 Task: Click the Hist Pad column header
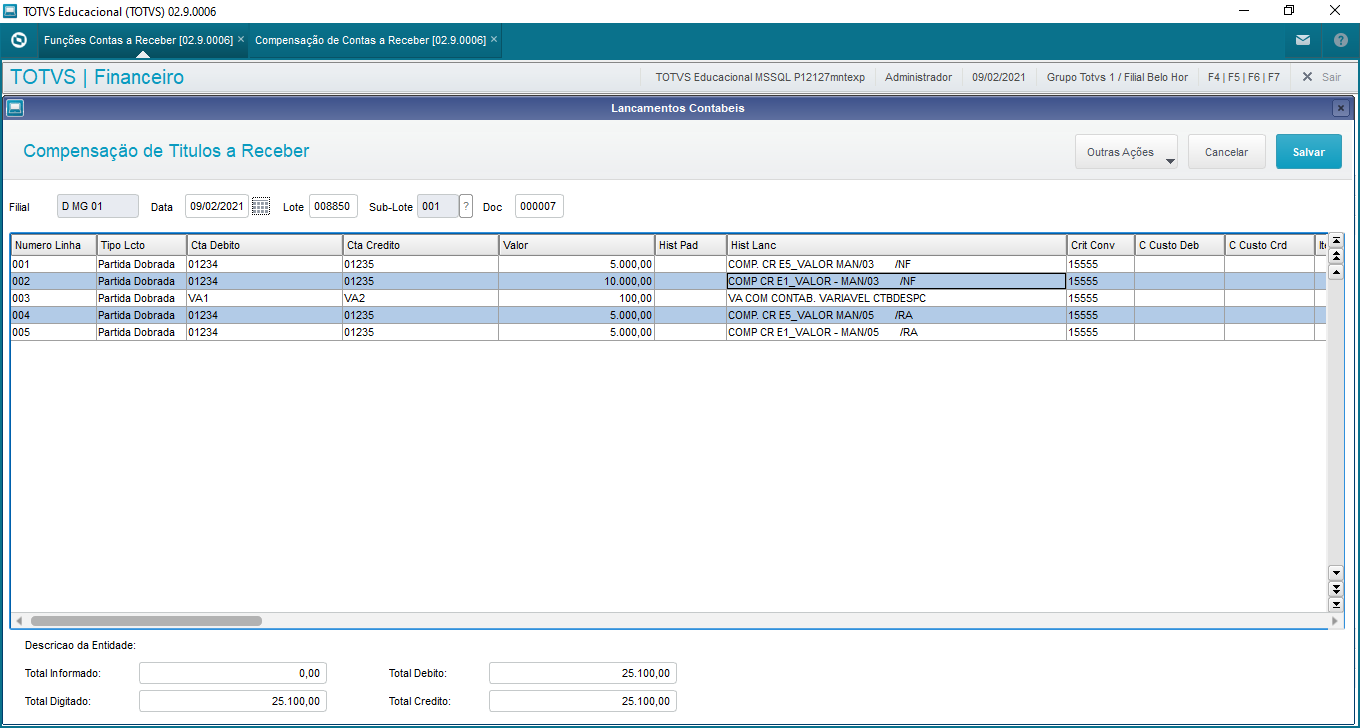point(690,245)
